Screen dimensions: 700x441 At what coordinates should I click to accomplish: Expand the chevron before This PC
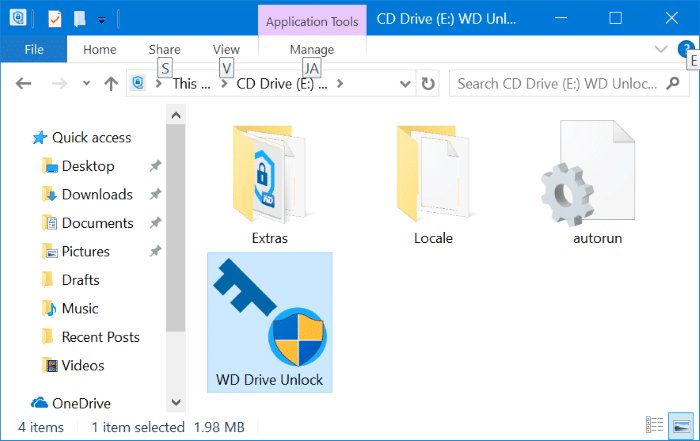(x=159, y=83)
